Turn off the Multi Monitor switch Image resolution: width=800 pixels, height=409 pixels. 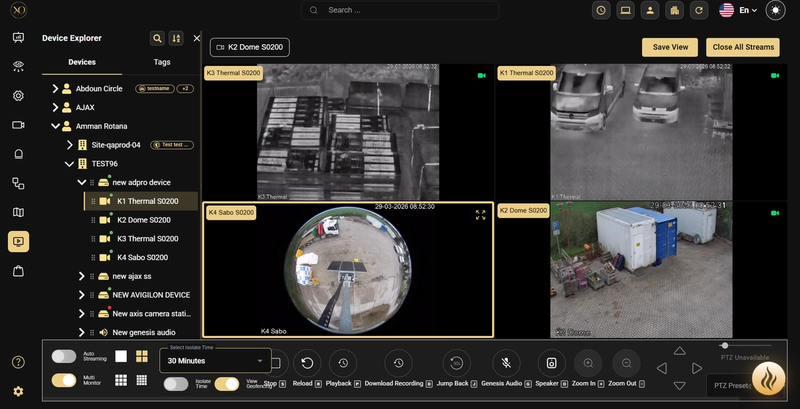coord(64,380)
